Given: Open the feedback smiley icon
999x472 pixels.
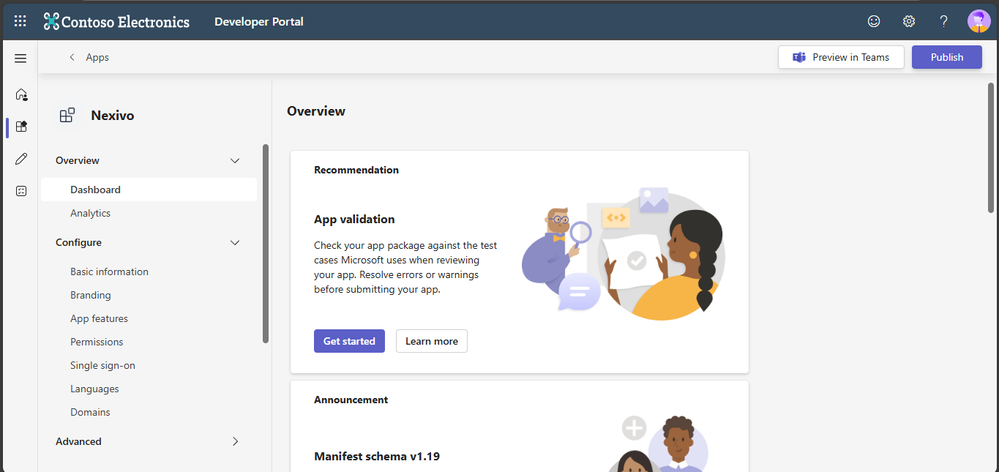Looking at the screenshot, I should coord(874,21).
